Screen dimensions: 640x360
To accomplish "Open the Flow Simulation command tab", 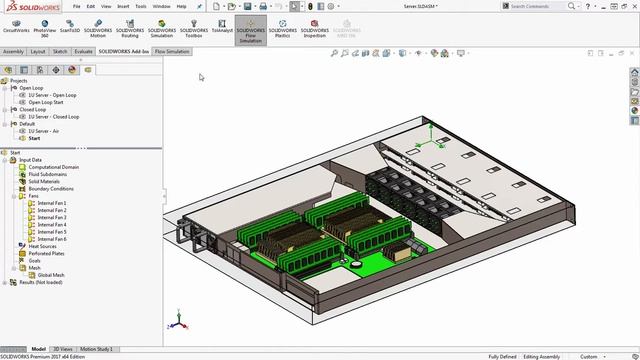I will click(172, 51).
